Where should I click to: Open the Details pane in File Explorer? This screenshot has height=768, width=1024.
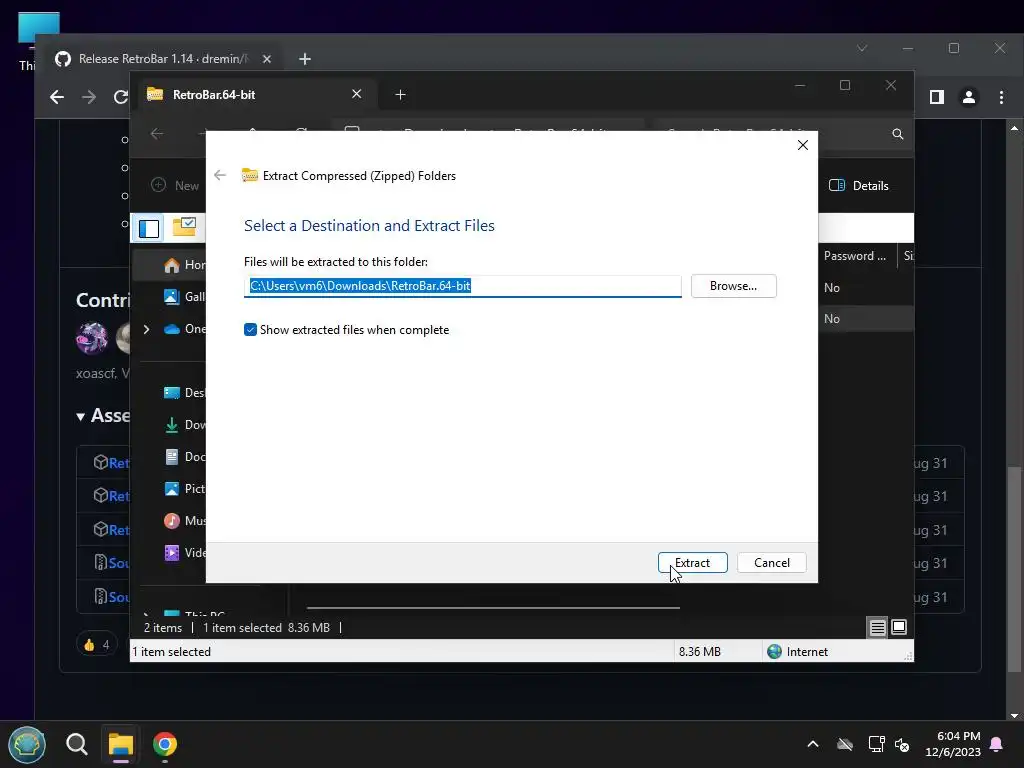click(859, 185)
